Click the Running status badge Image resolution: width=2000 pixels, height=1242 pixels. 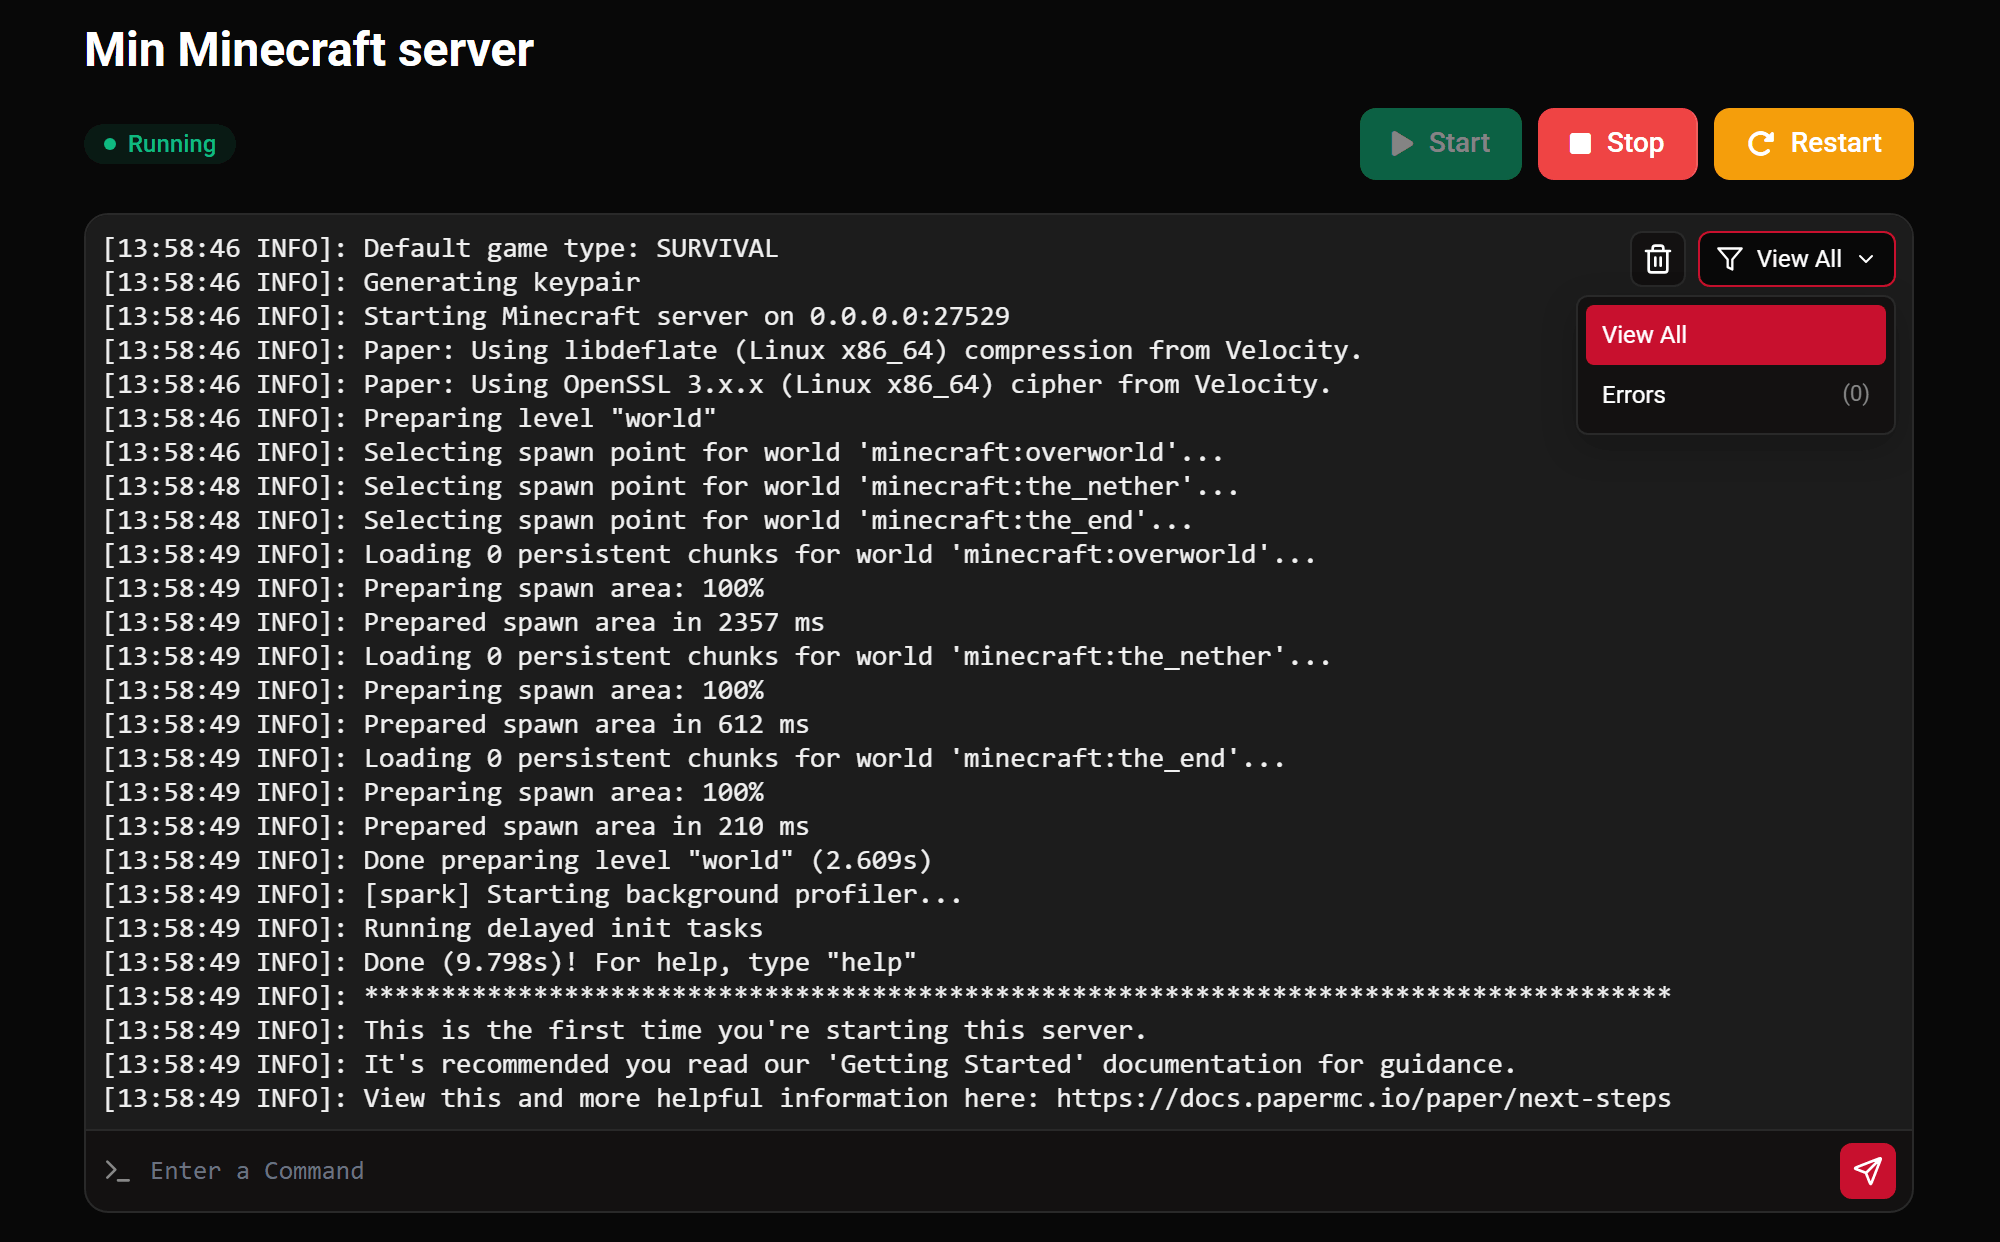coord(160,144)
